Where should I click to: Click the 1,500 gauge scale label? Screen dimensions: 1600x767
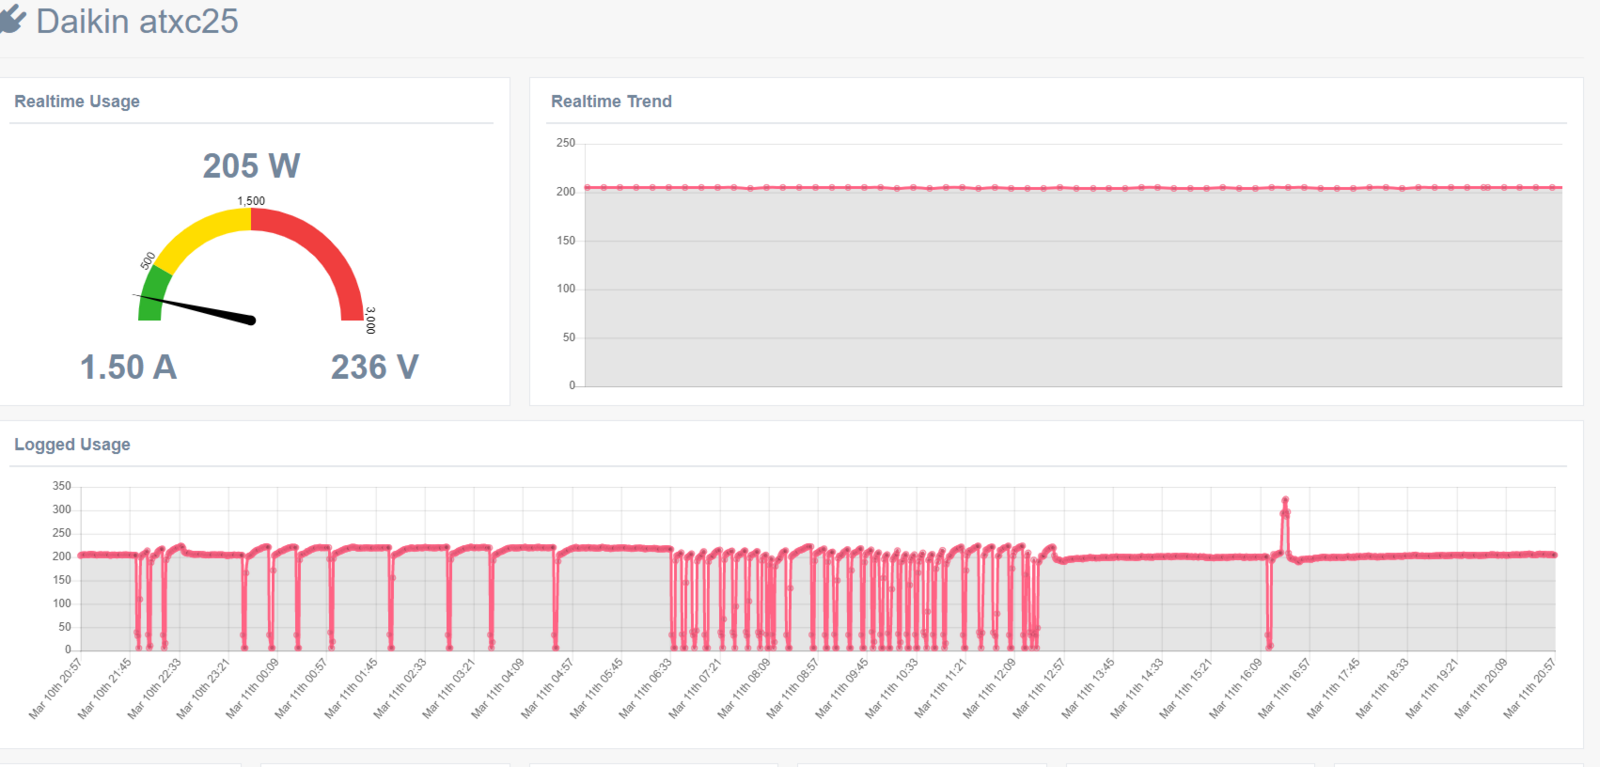[251, 201]
